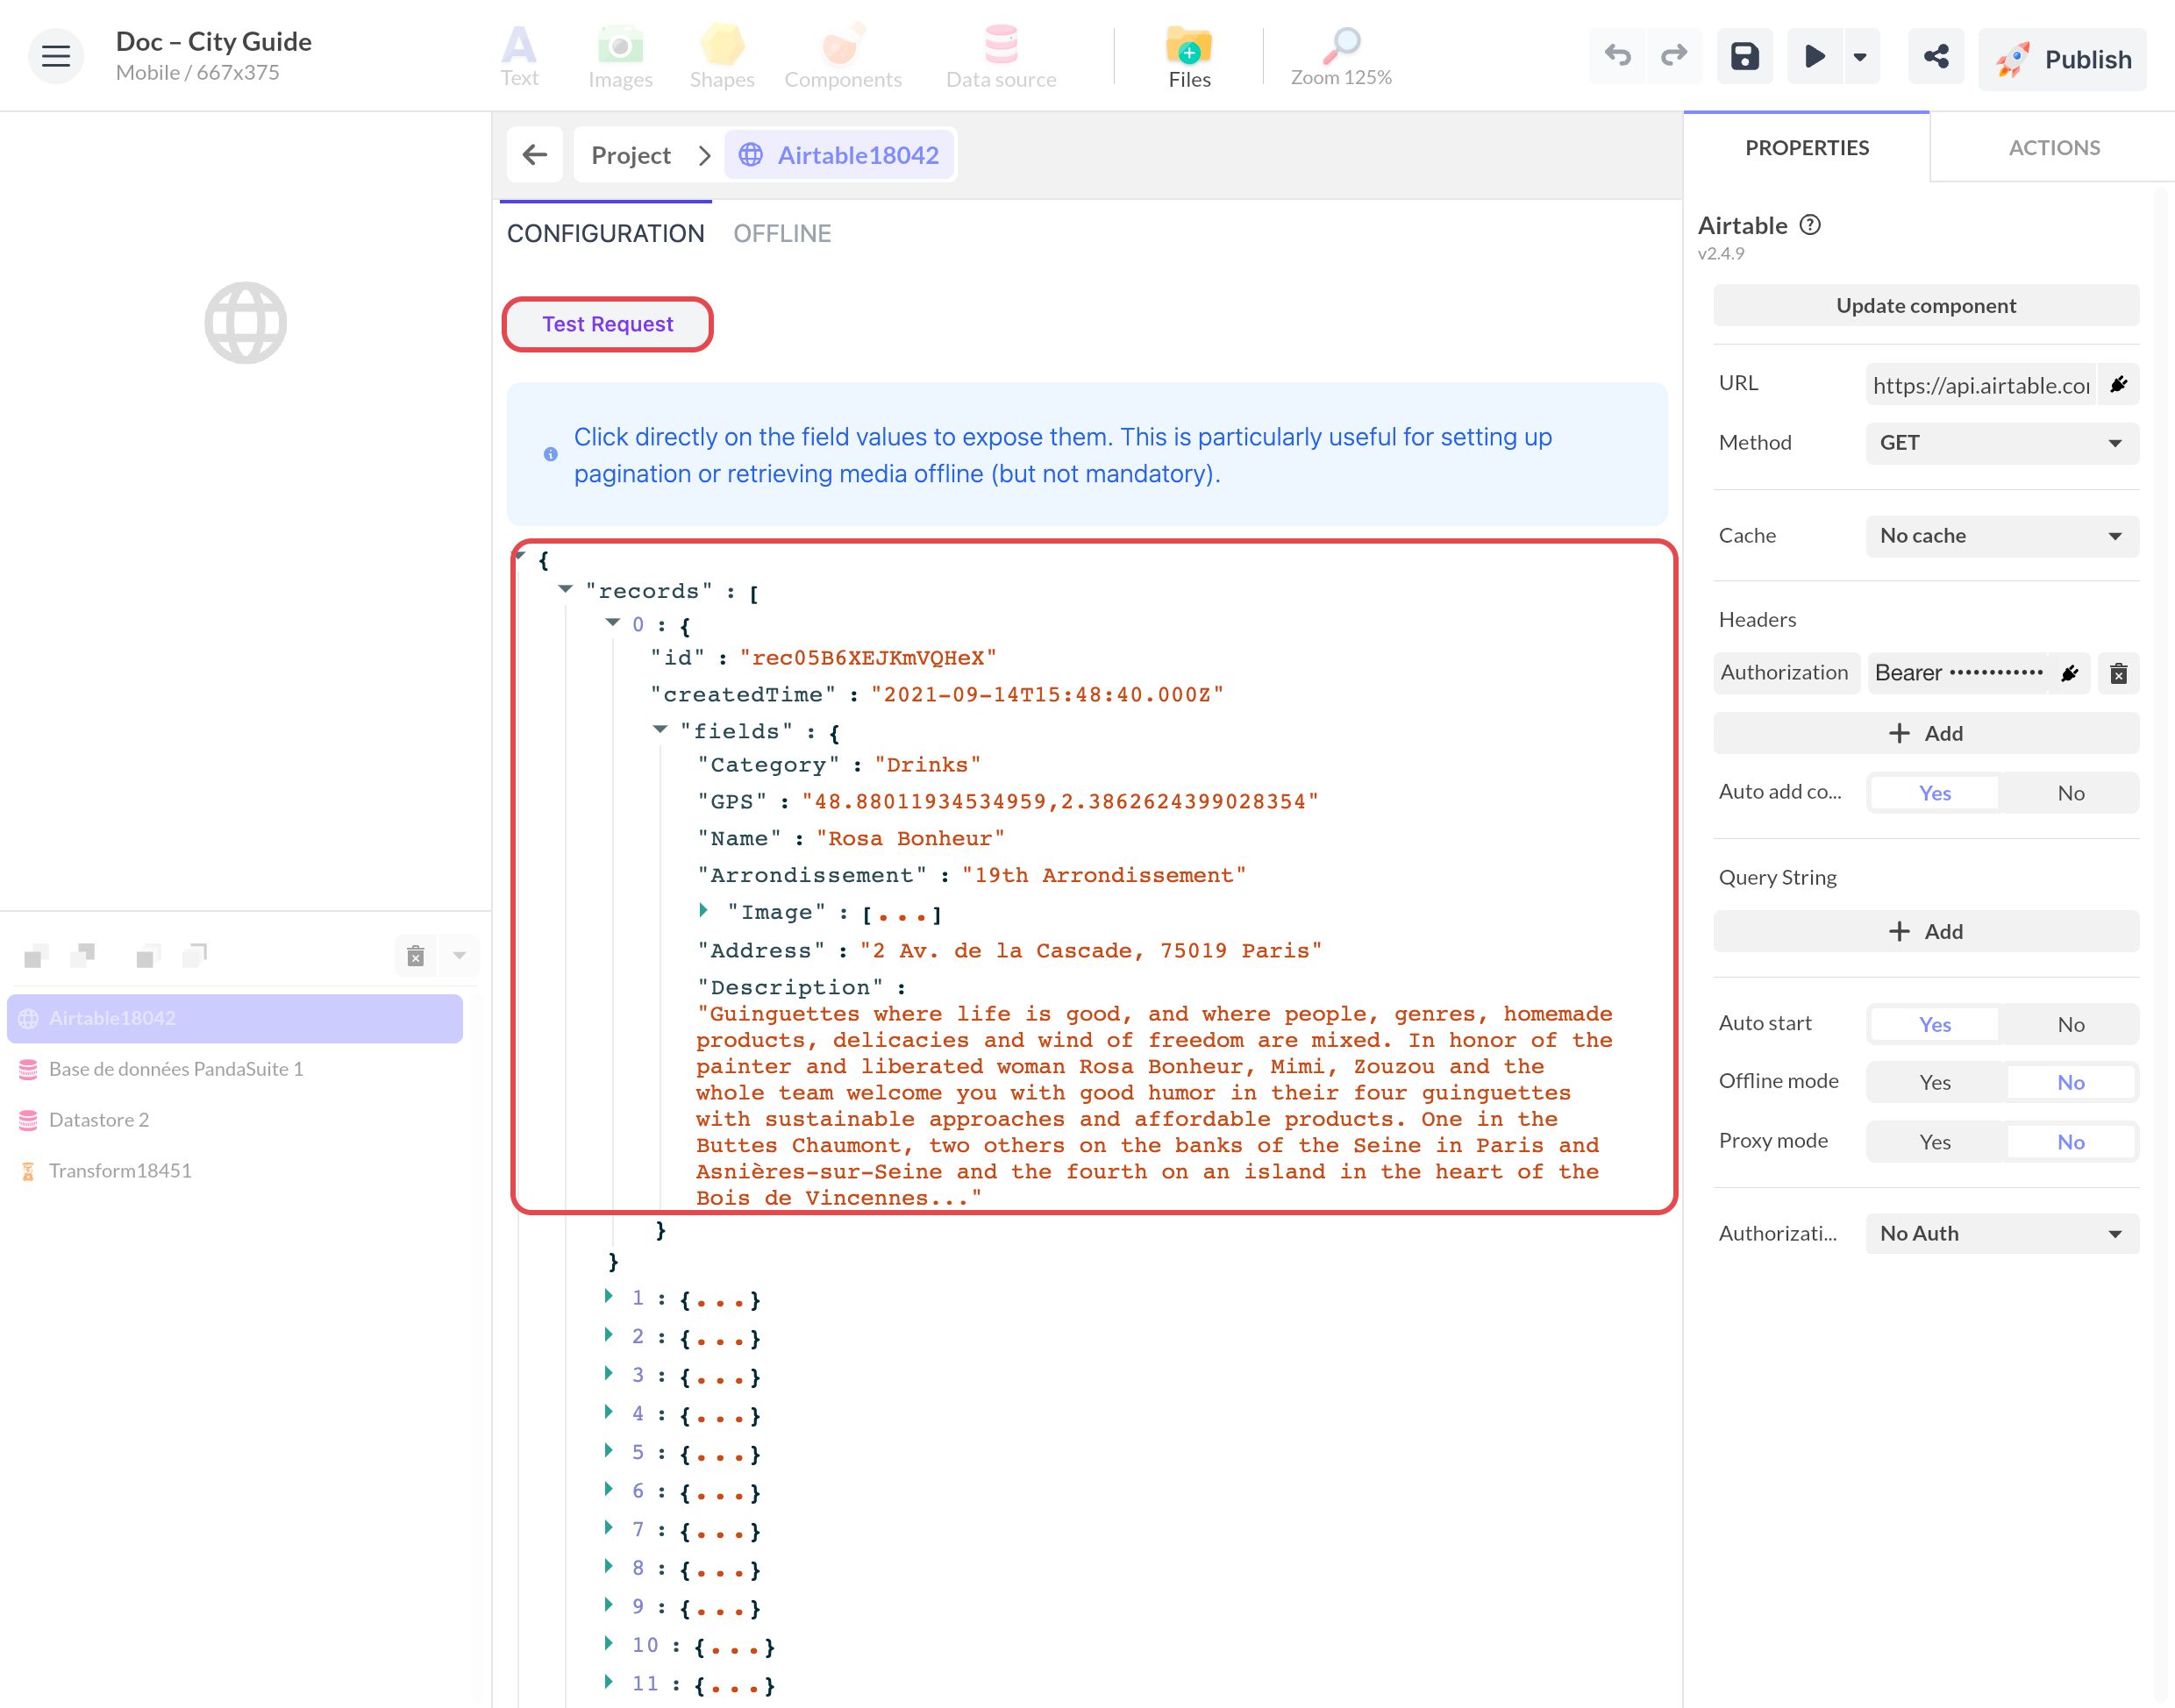Redo the last action
The width and height of the screenshot is (2175, 1708).
click(x=1674, y=56)
